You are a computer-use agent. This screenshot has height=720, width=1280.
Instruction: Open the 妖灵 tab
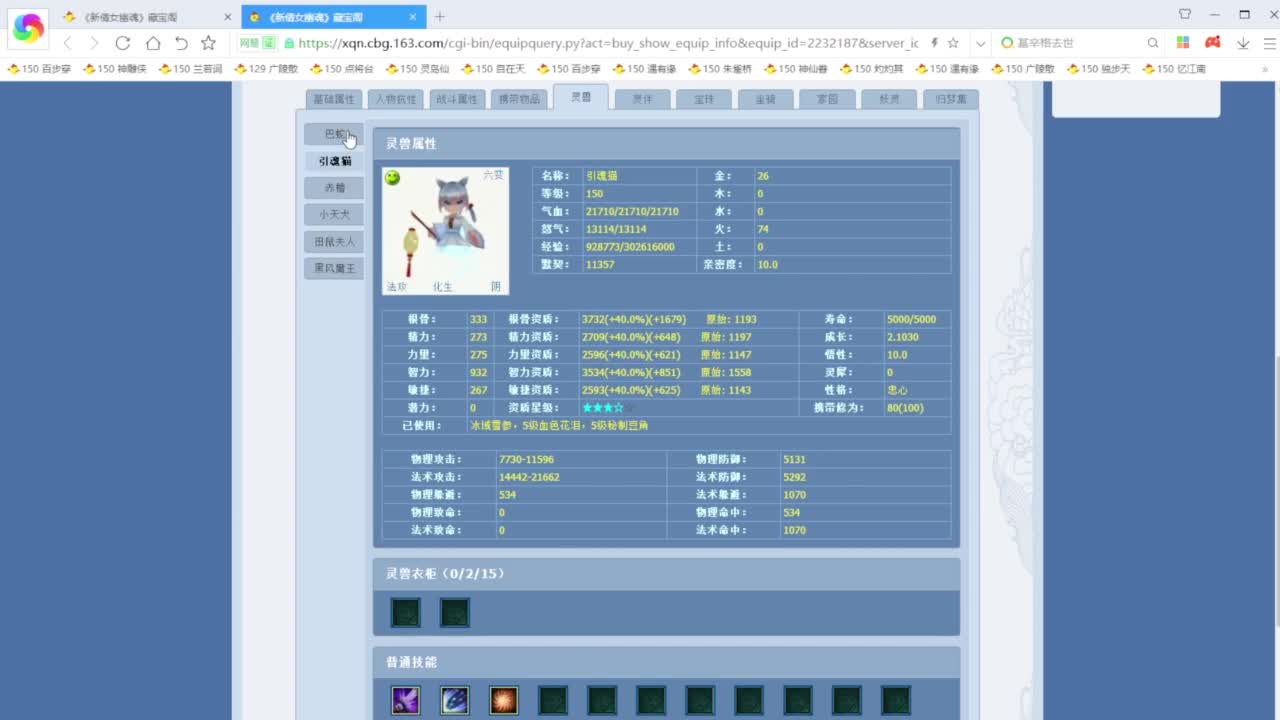tap(889, 99)
